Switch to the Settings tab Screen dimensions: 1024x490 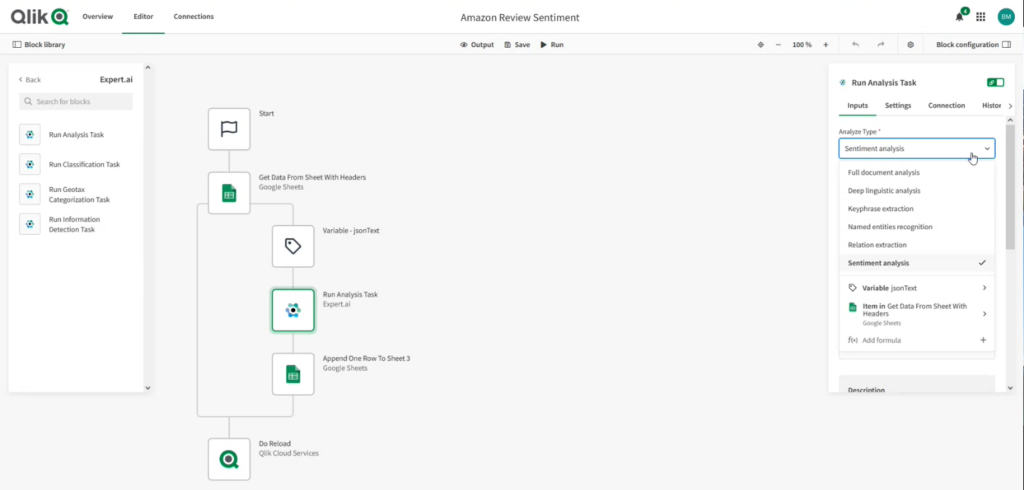(x=898, y=105)
